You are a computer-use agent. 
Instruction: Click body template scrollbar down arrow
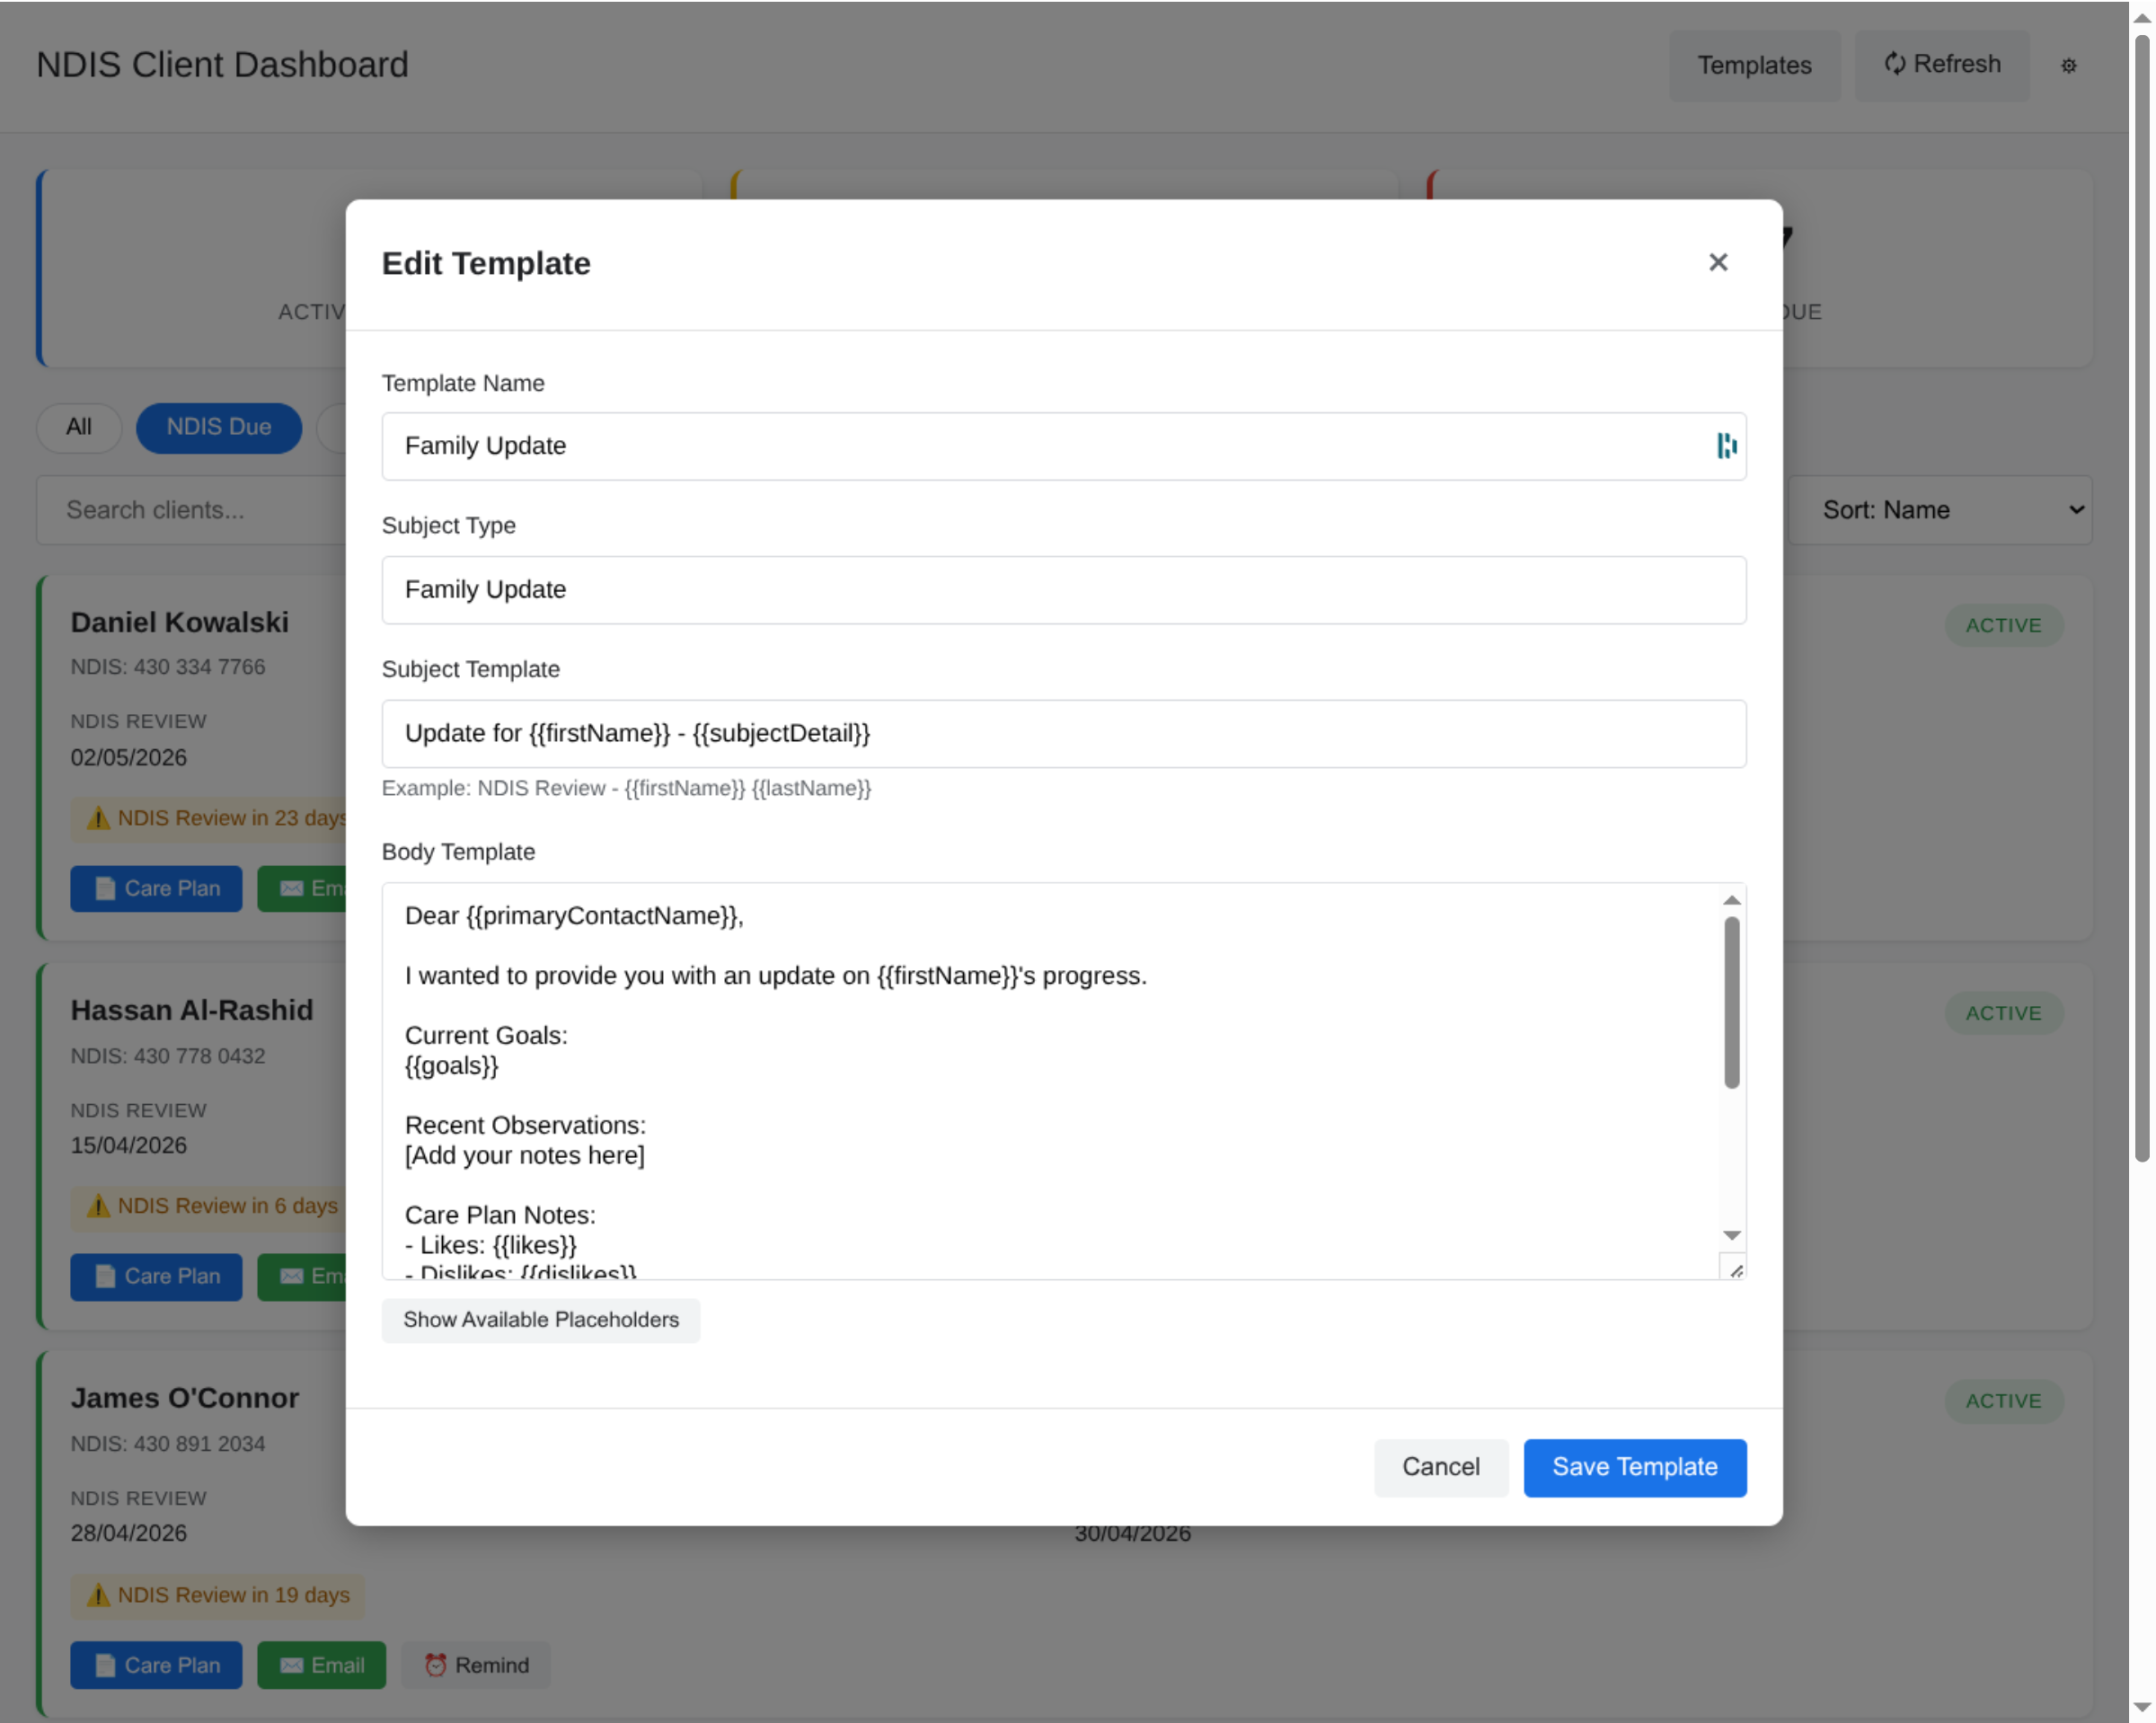1731,1235
